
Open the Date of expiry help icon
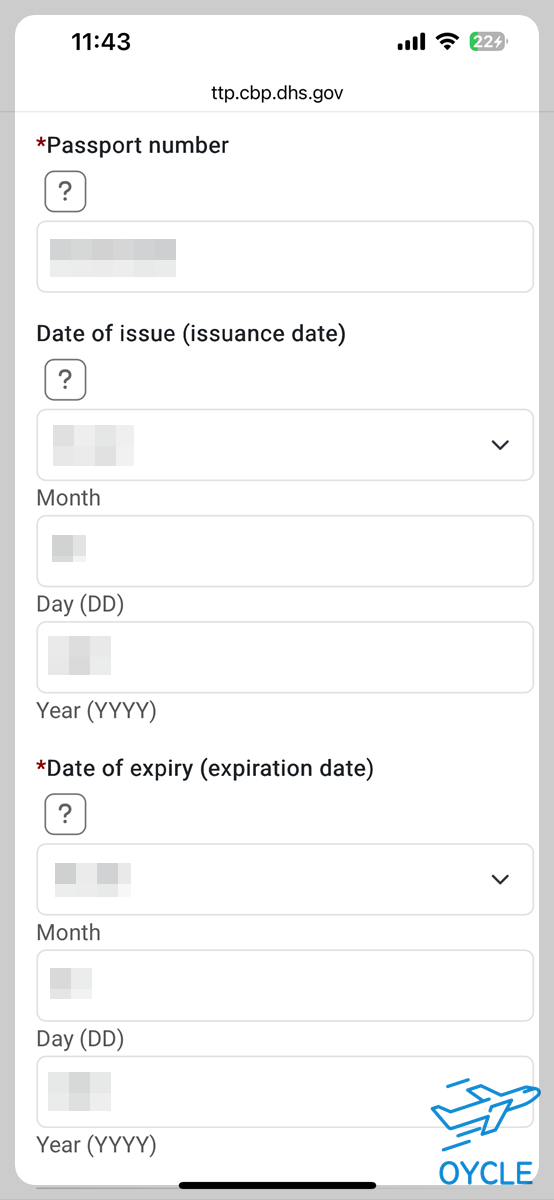point(65,814)
